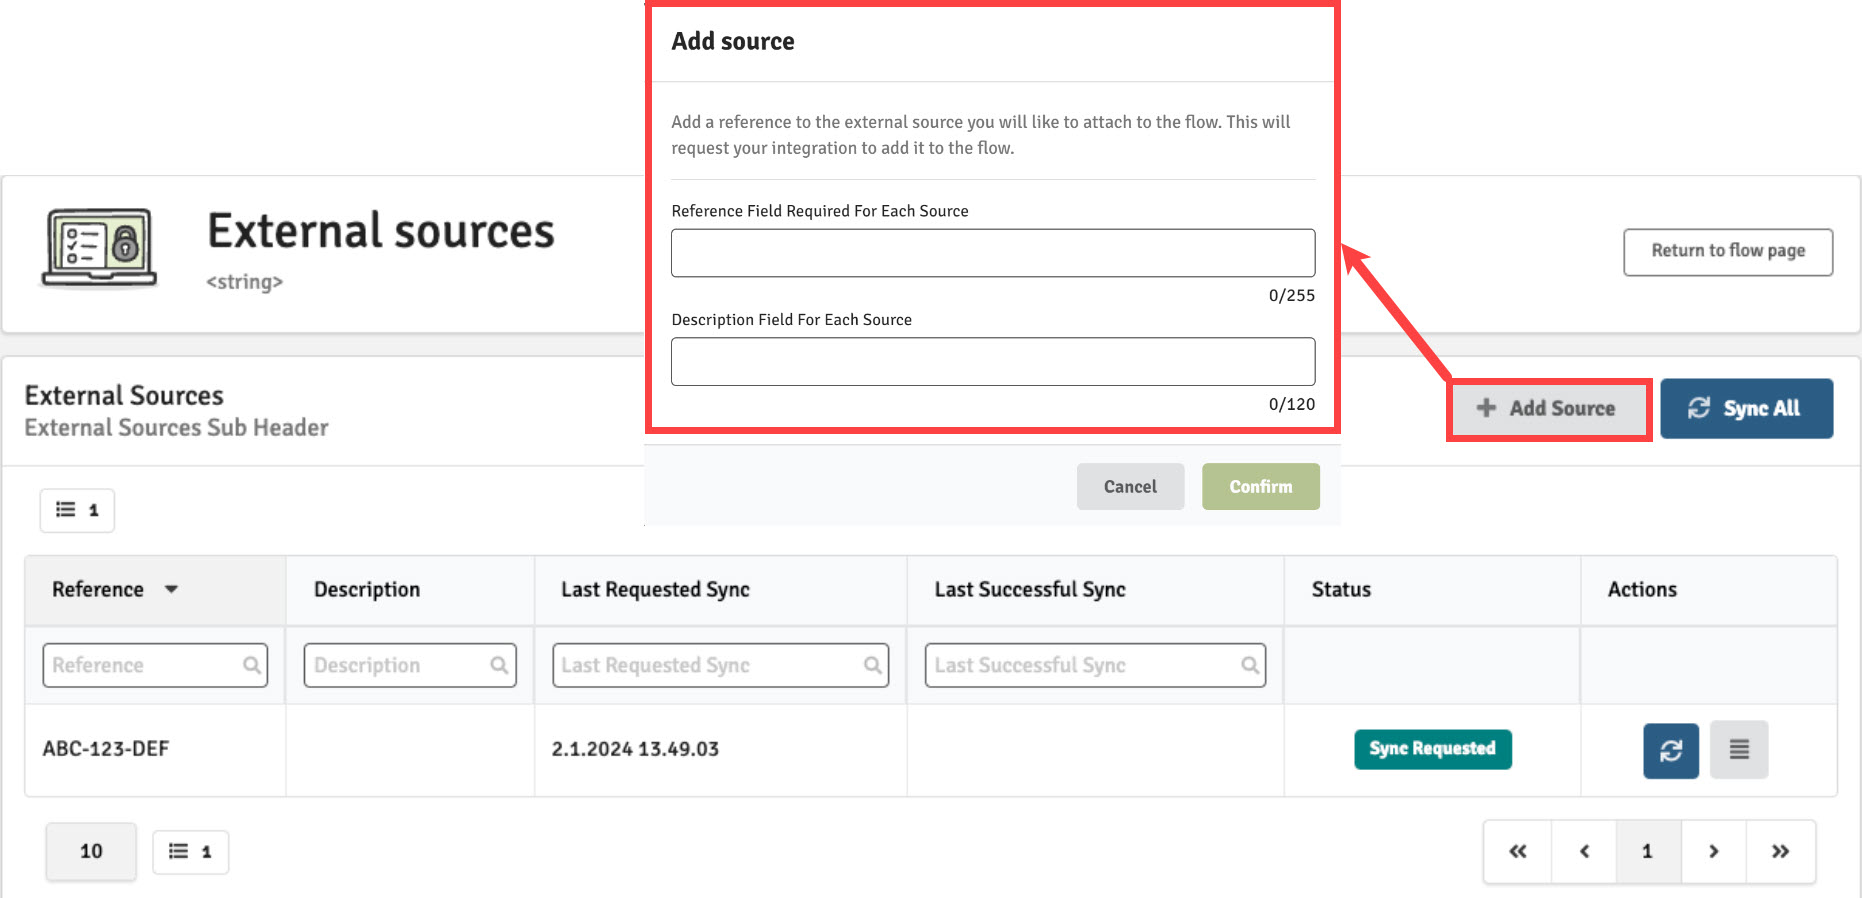Go to the first page with double chevron
Viewport: 1862px width, 898px height.
1518,851
